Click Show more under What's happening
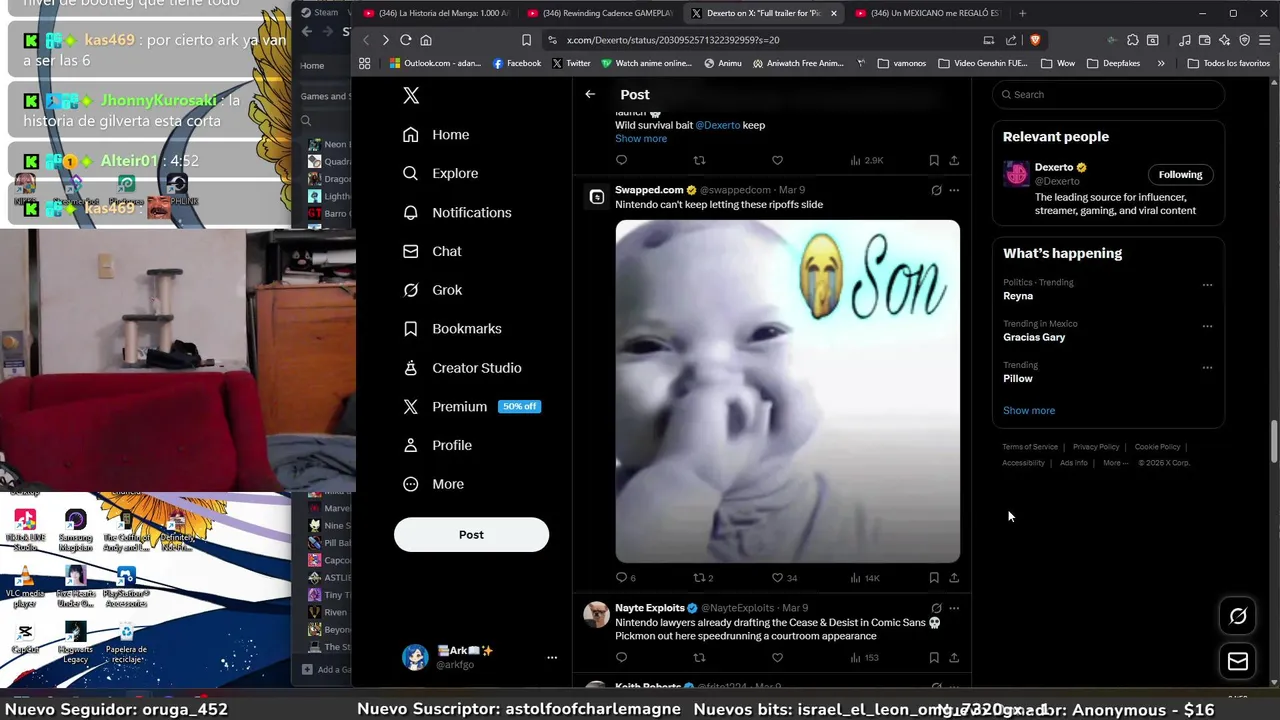1280x720 pixels. coord(1029,411)
